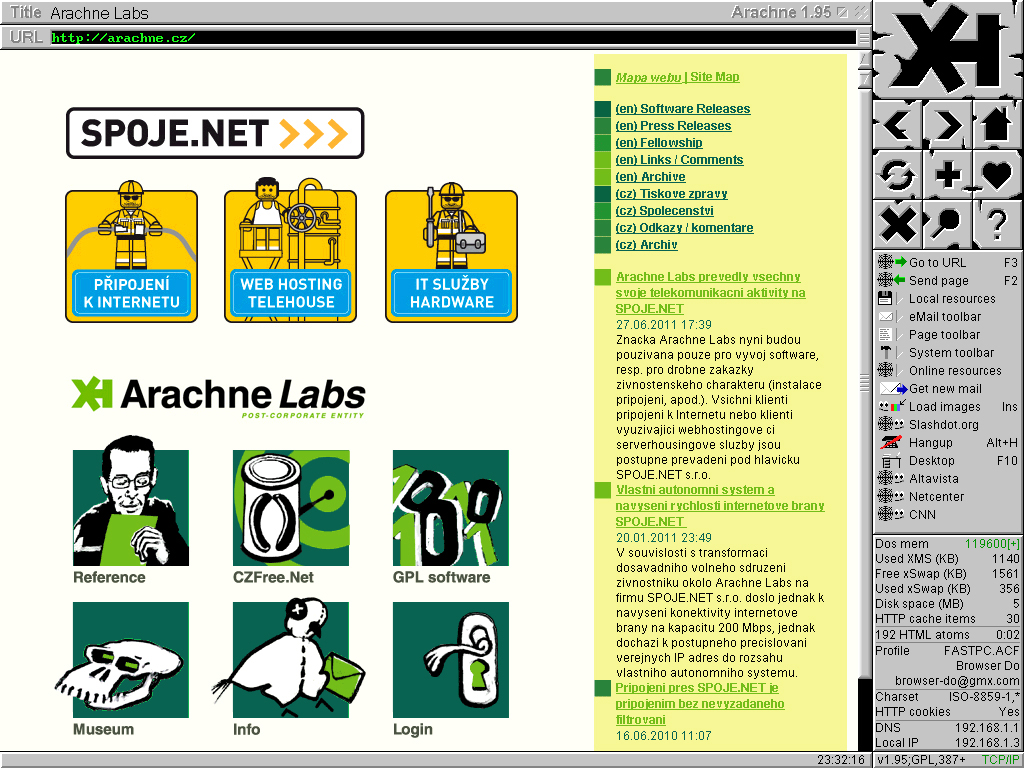The width and height of the screenshot is (1024, 768).
Task: Open IT služby hardware tile
Action: (x=451, y=251)
